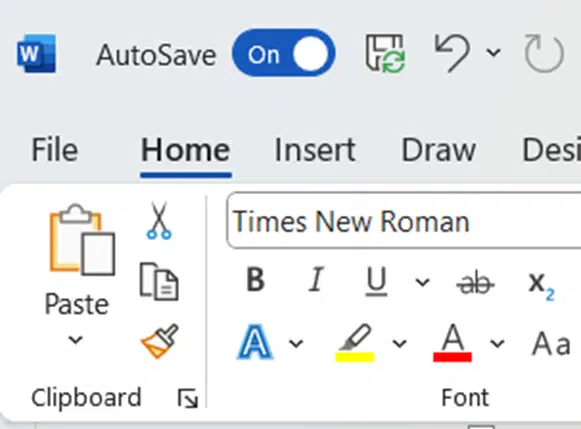Apply the yellow text highlight color
Viewport: 581px width, 429px height.
[x=355, y=343]
